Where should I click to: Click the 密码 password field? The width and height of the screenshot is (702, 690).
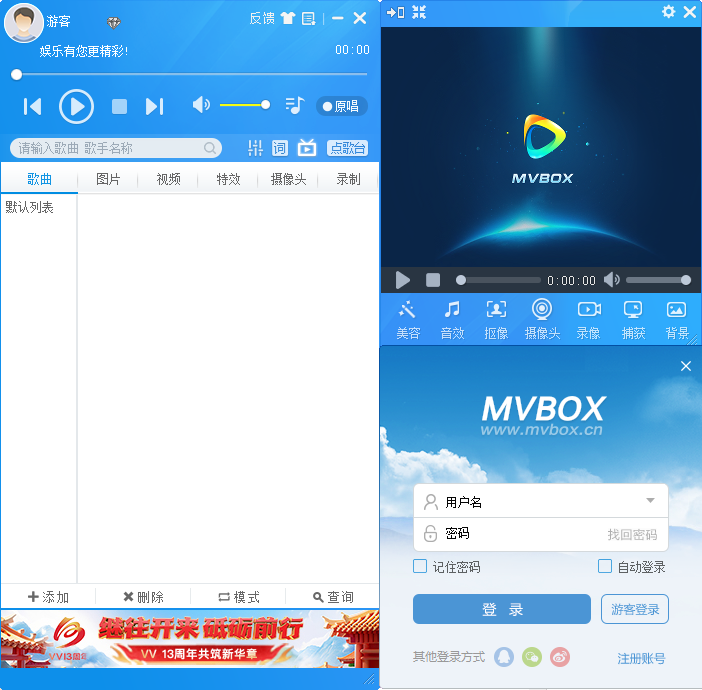click(x=541, y=534)
